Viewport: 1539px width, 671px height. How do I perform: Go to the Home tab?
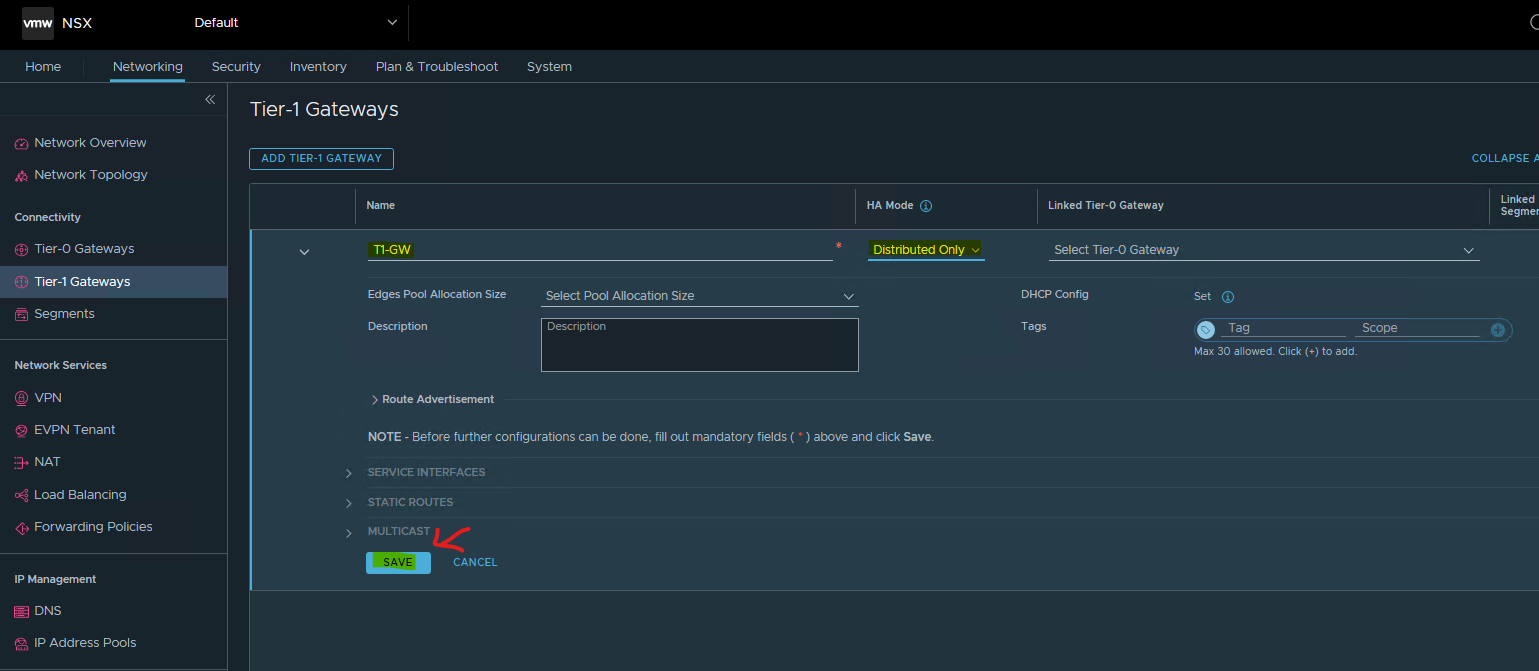[x=43, y=67]
